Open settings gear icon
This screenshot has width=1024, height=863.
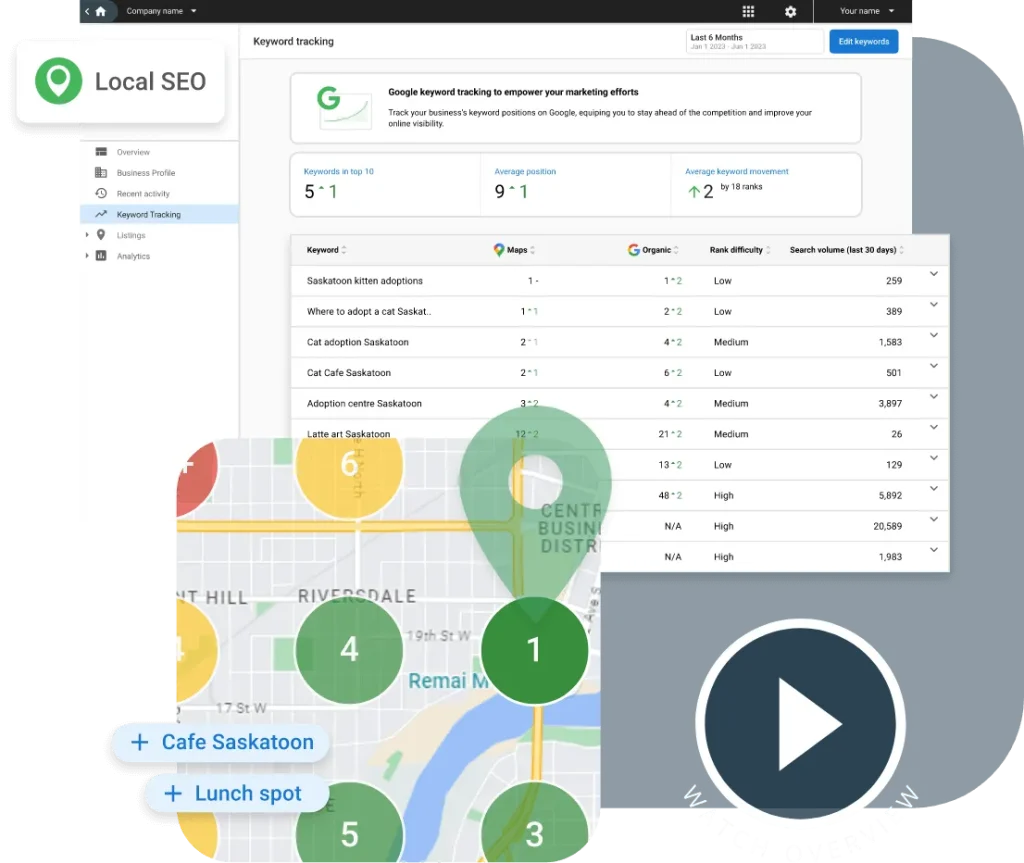(791, 11)
